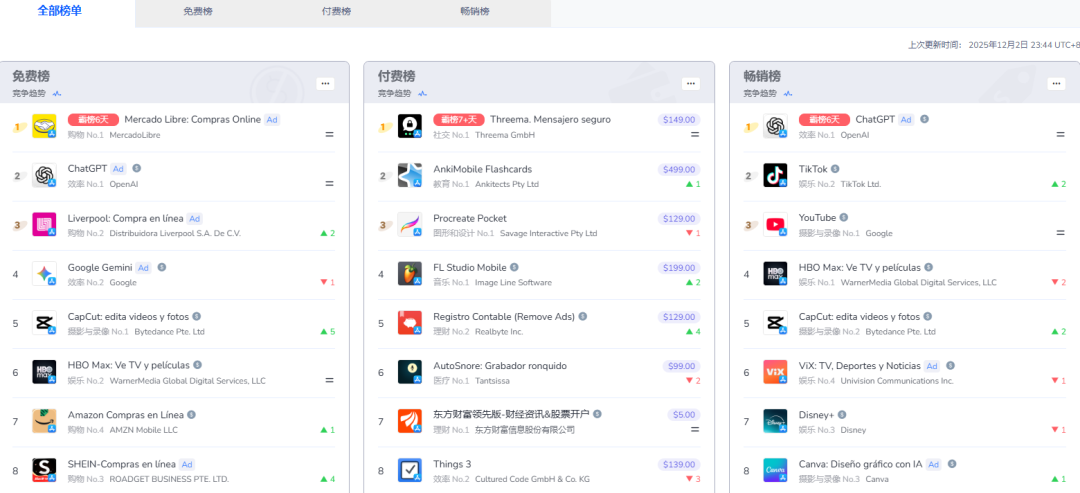Switch to the 全部榜单 tab
The image size is (1080, 493).
pyautogui.click(x=60, y=11)
